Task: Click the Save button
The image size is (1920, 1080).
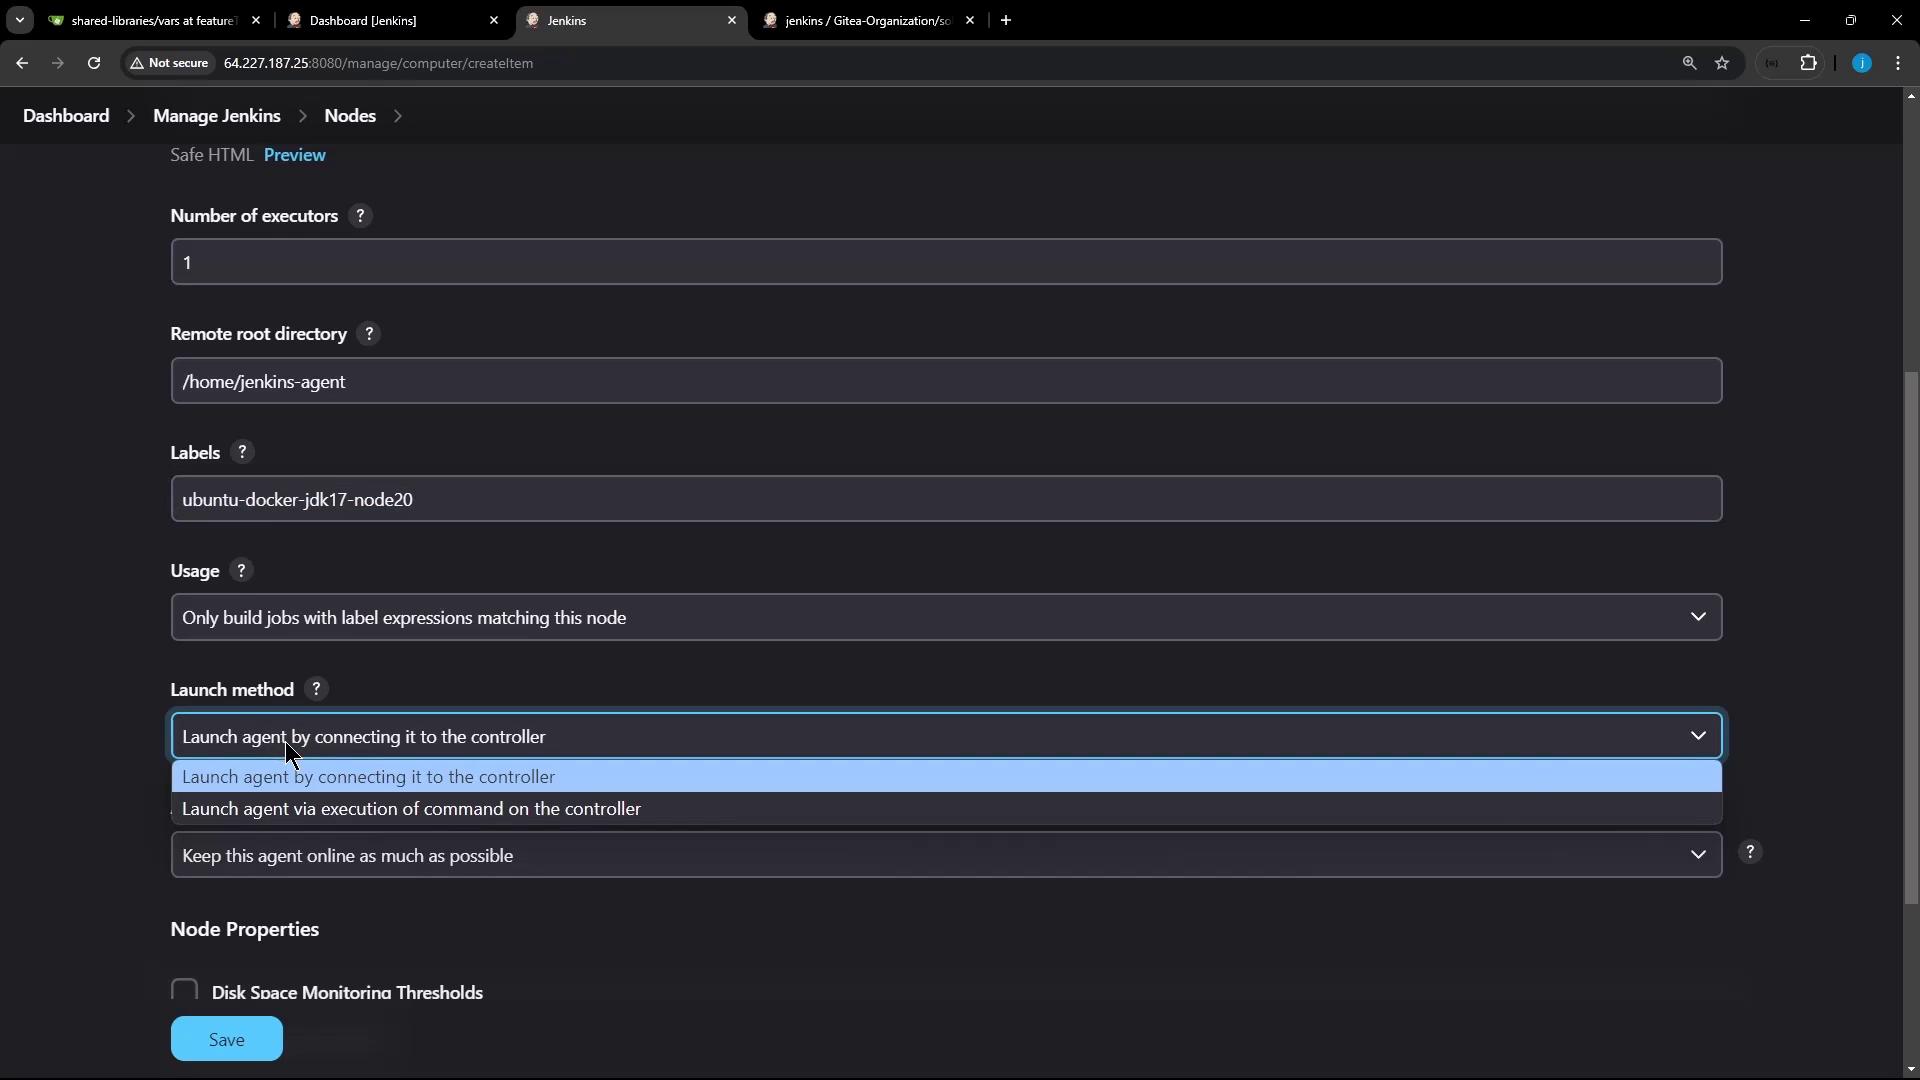Action: click(226, 1040)
